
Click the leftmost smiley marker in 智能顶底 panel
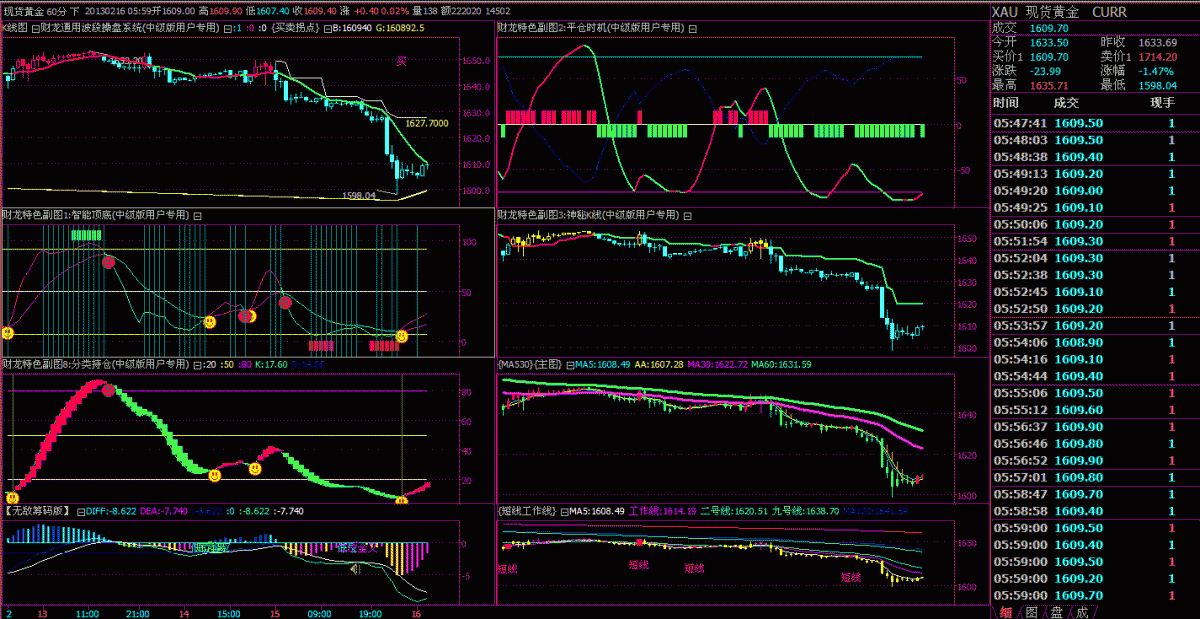[x=7, y=332]
